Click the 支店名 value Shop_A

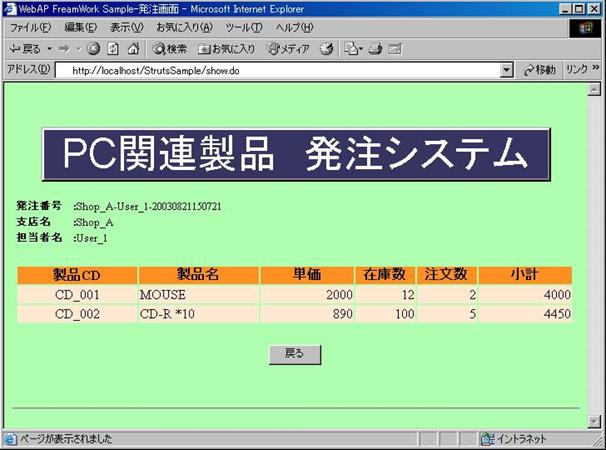(93, 223)
